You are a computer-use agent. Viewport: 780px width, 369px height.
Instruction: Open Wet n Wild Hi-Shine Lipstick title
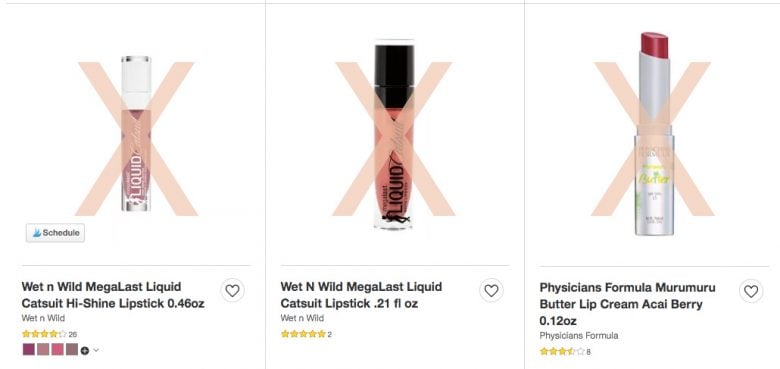[113, 295]
